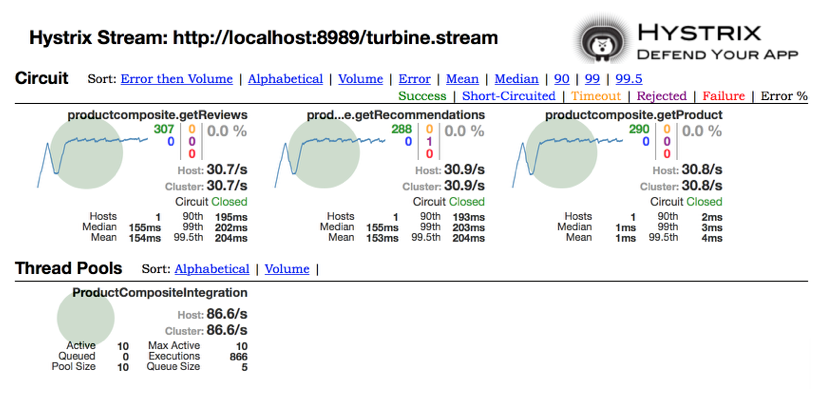This screenshot has height=407, width=825.
Task: Click the getReviews traffic circle chart
Action: pos(87,151)
